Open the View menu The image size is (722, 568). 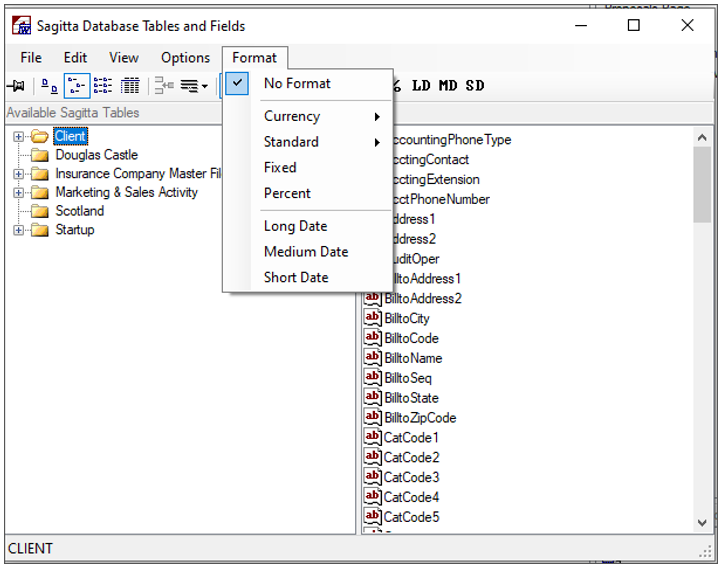[123, 58]
